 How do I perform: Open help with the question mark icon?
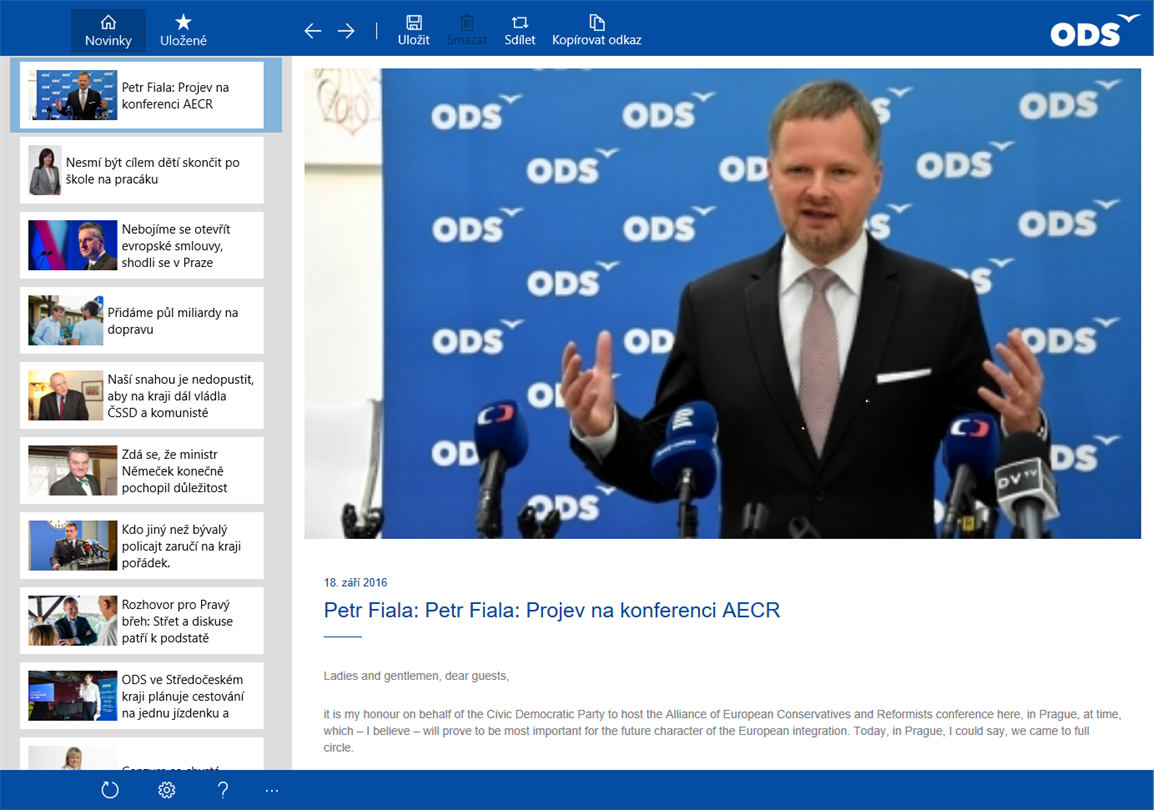[x=223, y=790]
